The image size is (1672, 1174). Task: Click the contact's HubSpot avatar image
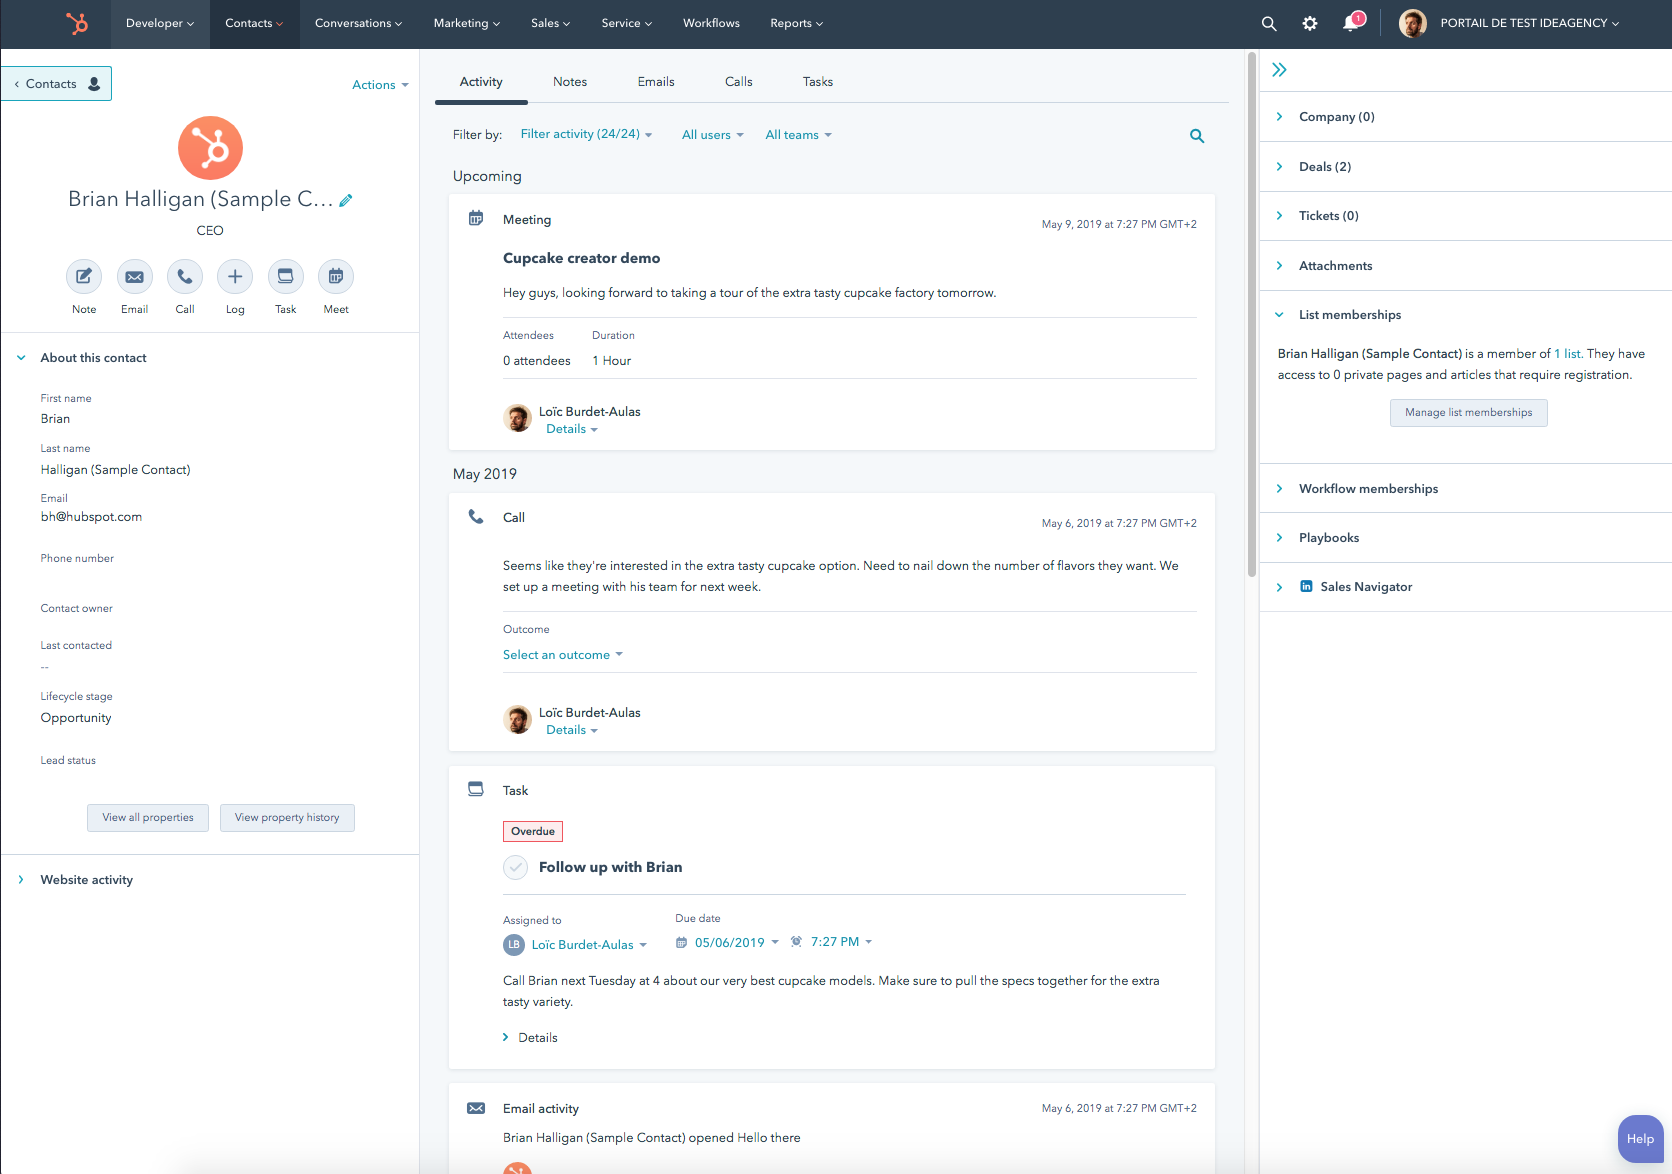coord(210,148)
